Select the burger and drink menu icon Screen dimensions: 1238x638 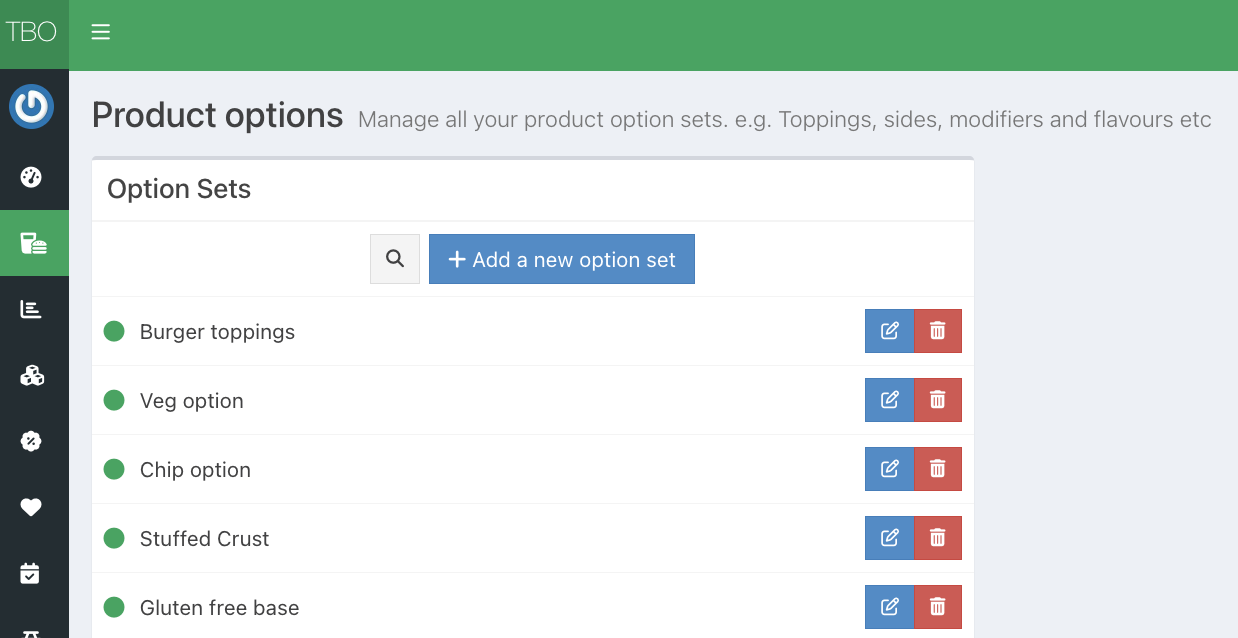coord(33,243)
